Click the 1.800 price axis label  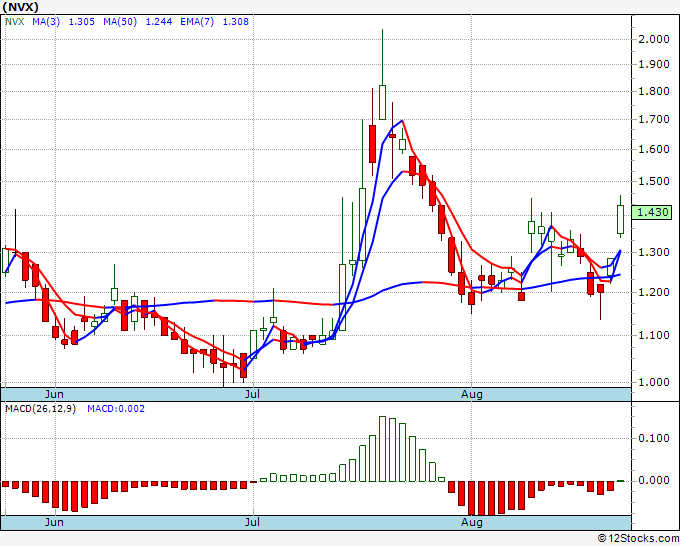[654, 92]
